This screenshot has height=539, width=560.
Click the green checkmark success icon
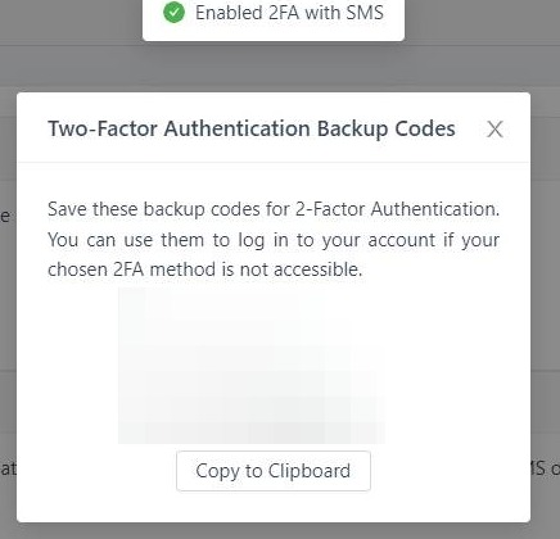coord(174,13)
